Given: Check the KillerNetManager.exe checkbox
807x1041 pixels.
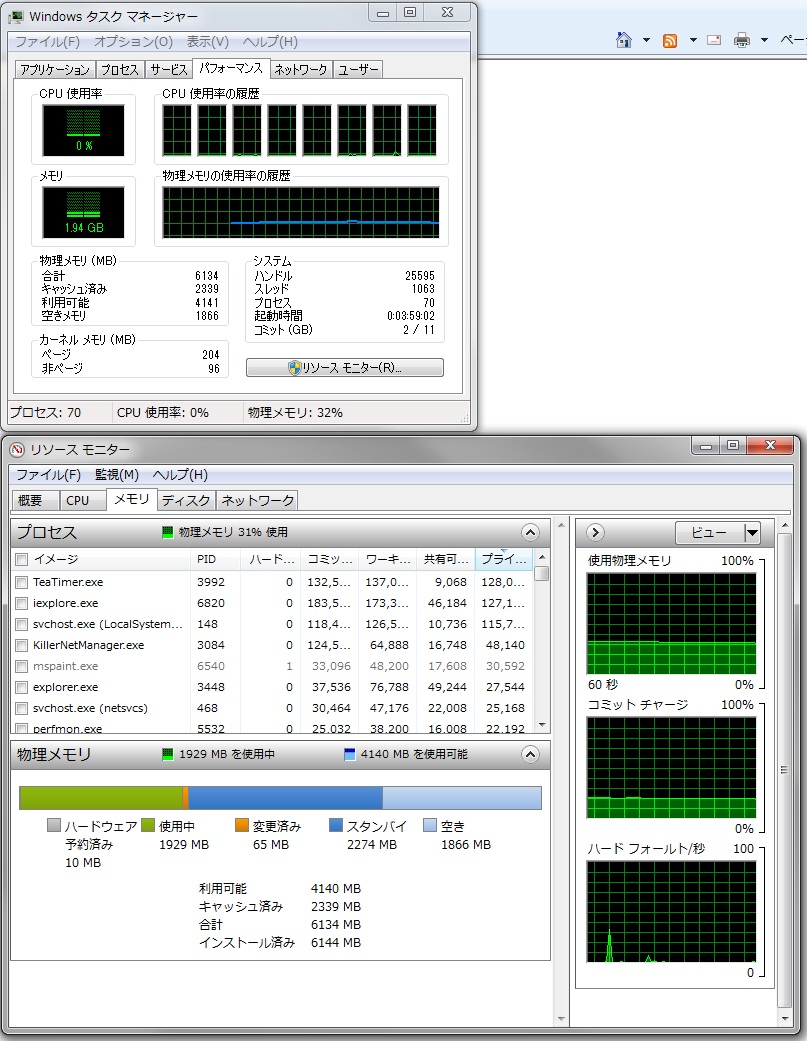Looking at the screenshot, I should point(21,645).
